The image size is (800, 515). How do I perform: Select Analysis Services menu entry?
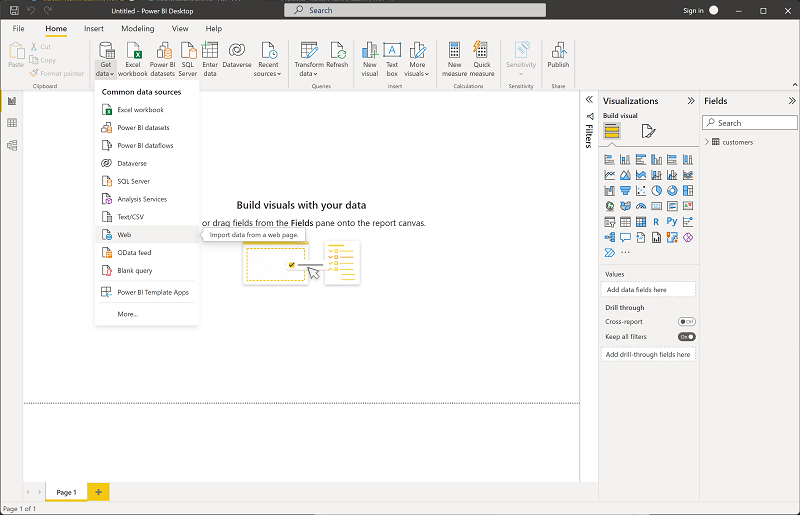[147, 199]
